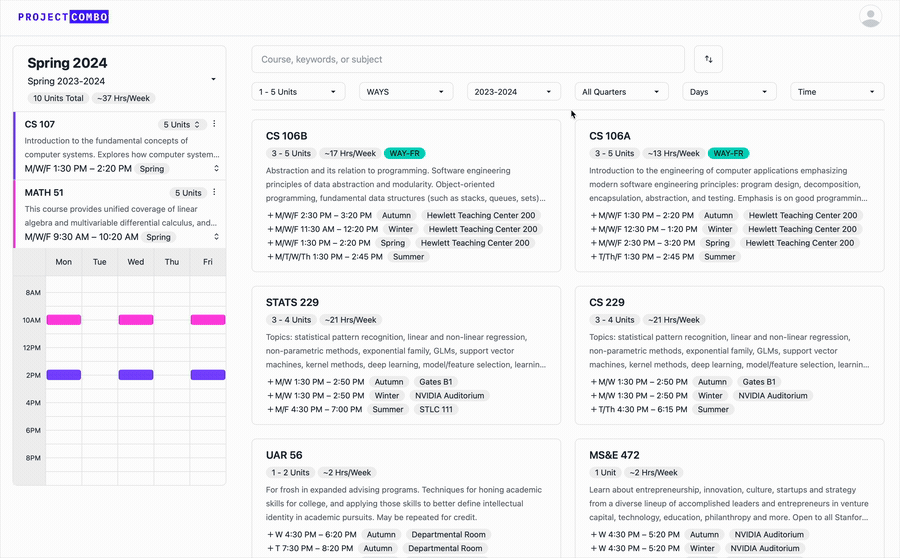Click the WAY-FR tag on CS 106B

pyautogui.click(x=405, y=154)
